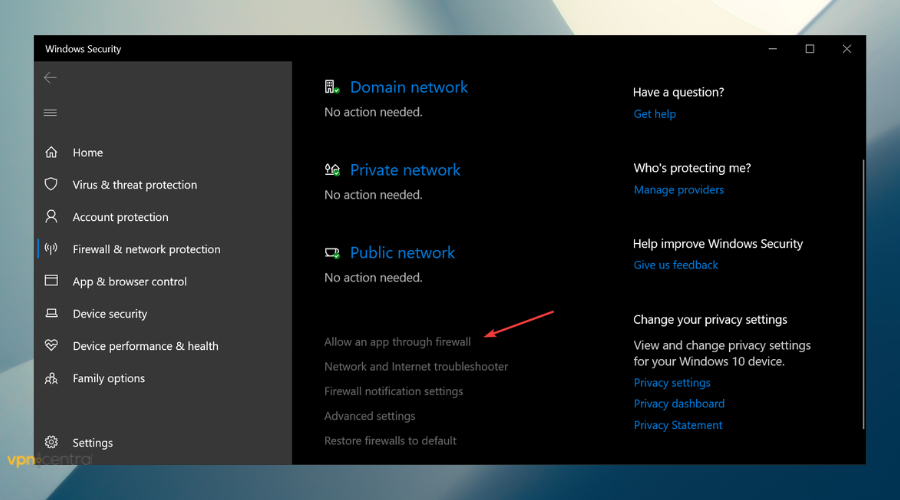The image size is (900, 500).
Task: Open Private network settings
Action: (x=404, y=171)
